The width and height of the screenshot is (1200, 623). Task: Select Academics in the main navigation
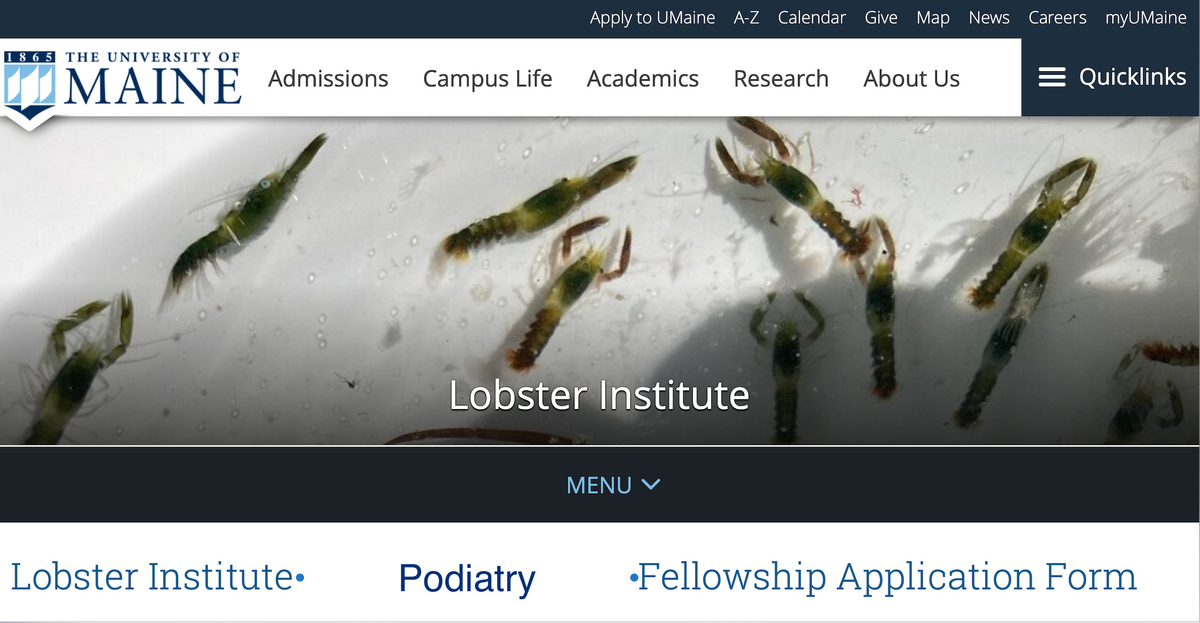(643, 79)
